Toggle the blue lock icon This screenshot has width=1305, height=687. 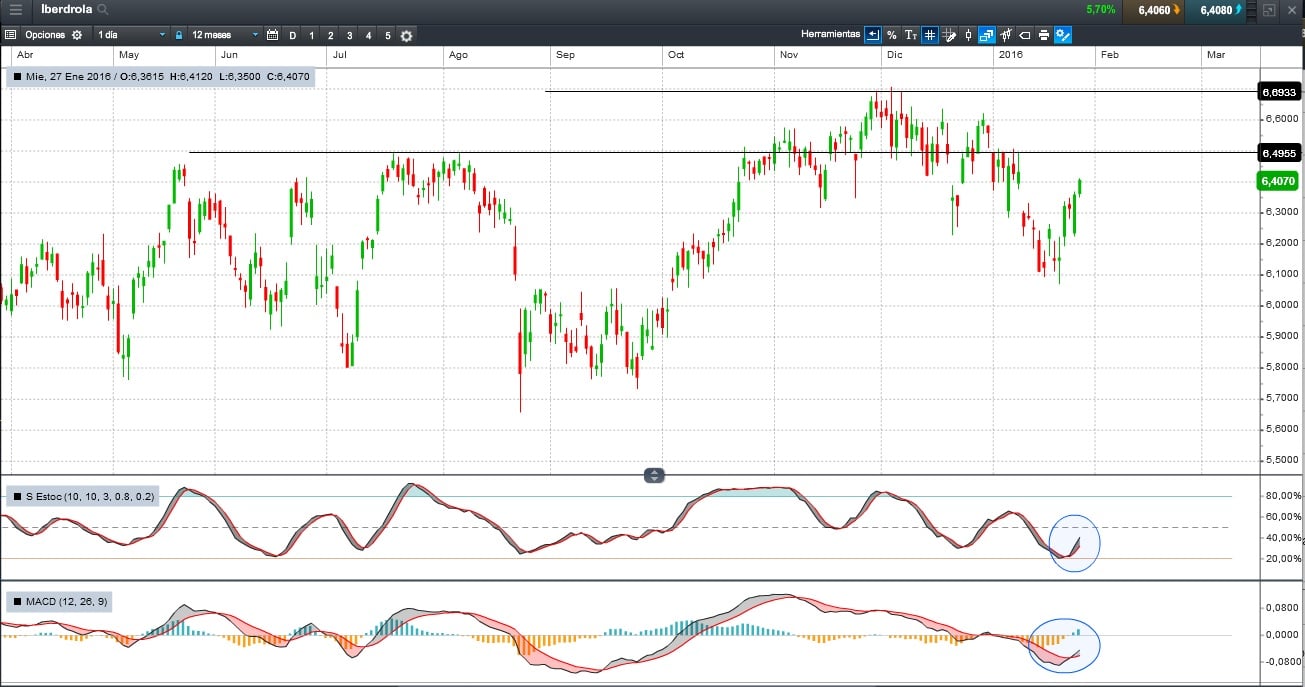(179, 35)
